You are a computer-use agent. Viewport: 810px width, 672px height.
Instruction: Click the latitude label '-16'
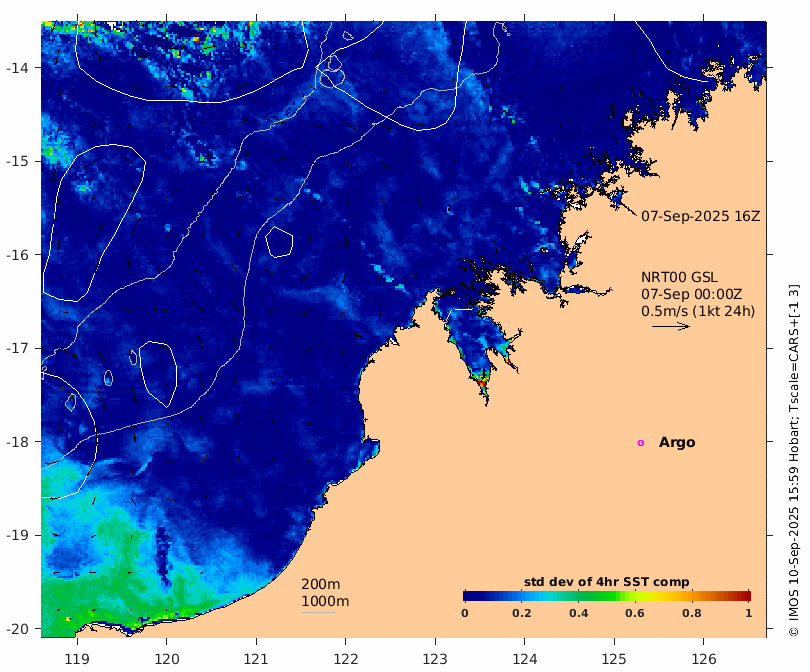pyautogui.click(x=17, y=255)
